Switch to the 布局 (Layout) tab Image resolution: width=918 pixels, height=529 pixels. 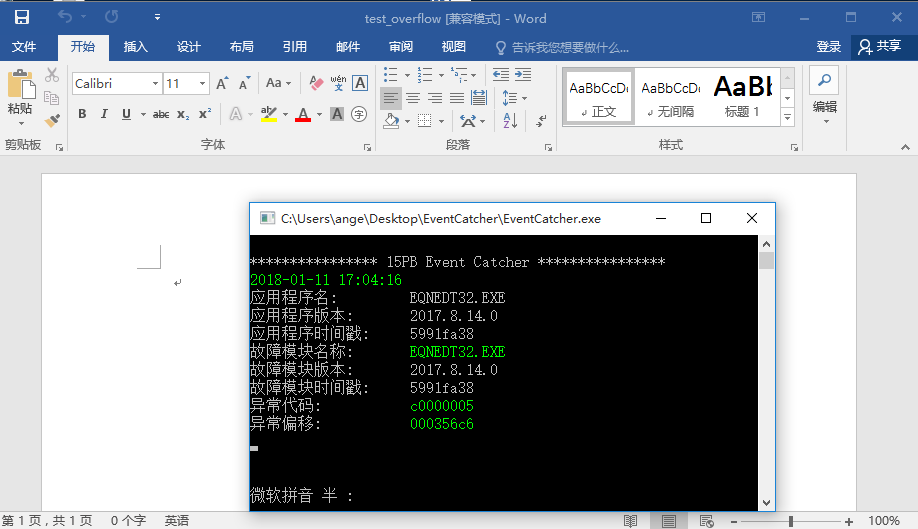(x=241, y=47)
